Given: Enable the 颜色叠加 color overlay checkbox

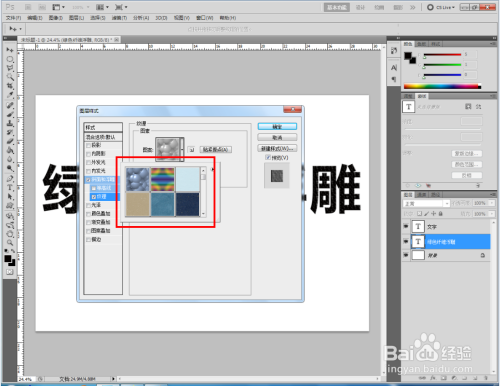Looking at the screenshot, I should coord(88,214).
